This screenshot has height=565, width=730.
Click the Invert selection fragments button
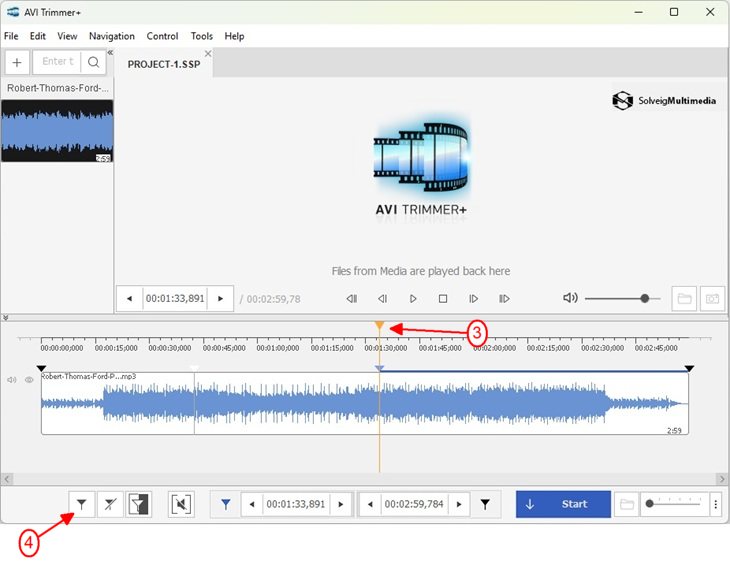(x=139, y=504)
